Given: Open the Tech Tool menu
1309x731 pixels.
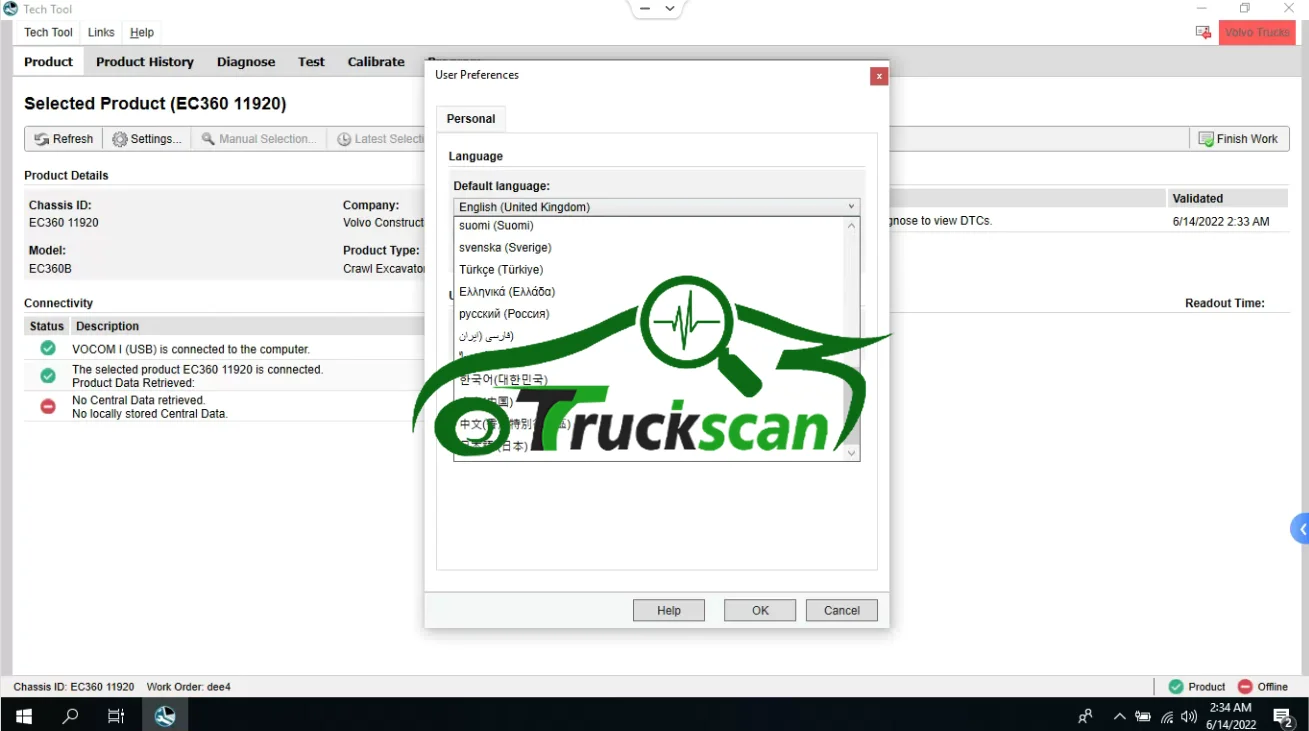Looking at the screenshot, I should coord(48,32).
